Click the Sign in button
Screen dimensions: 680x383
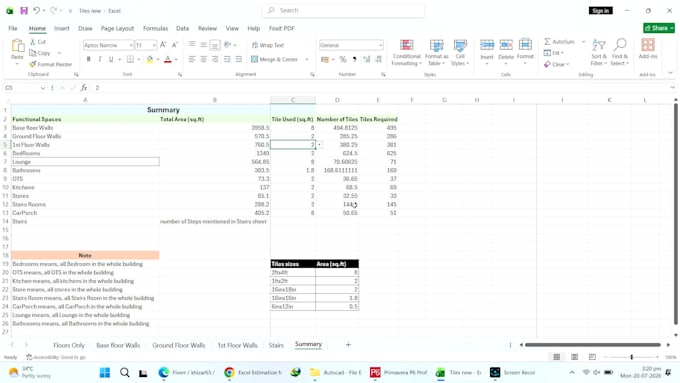[x=601, y=10]
